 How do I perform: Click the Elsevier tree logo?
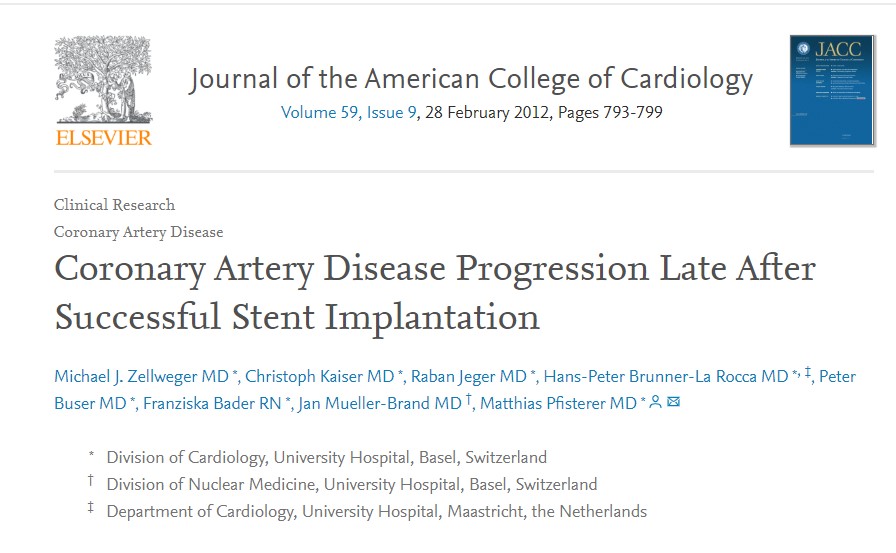pos(103,90)
